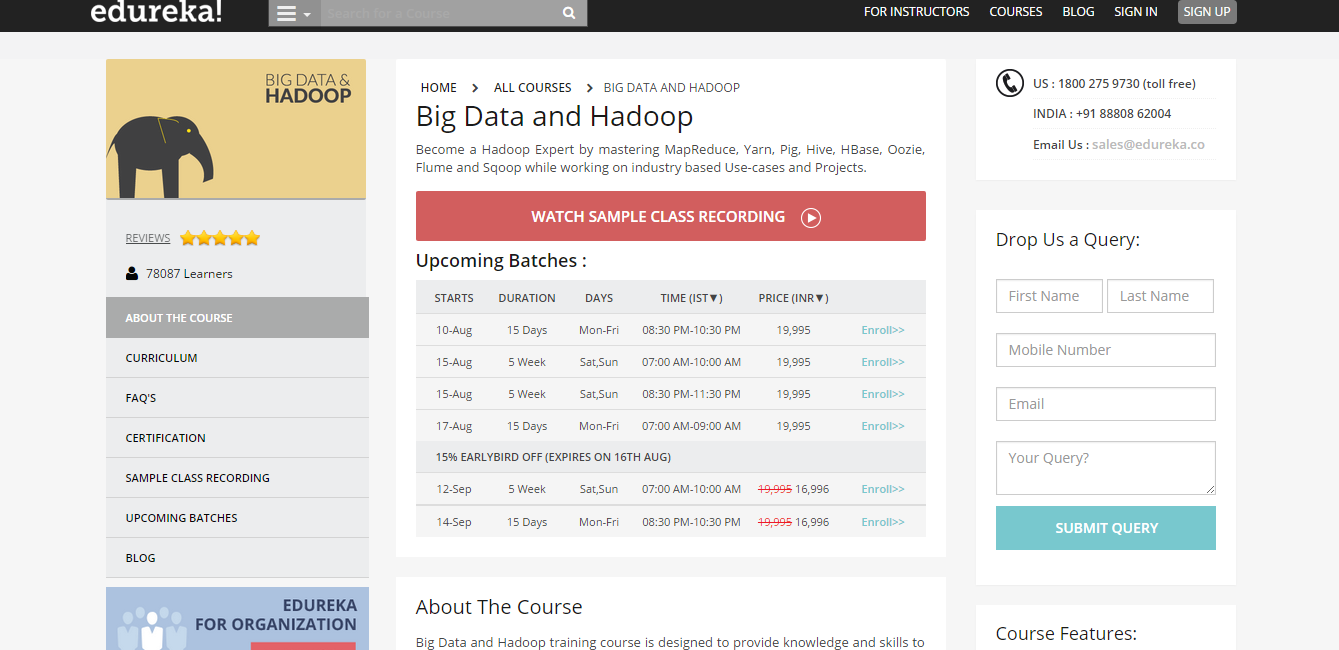Click the First Name input field
This screenshot has width=1339, height=650.
1049,296
